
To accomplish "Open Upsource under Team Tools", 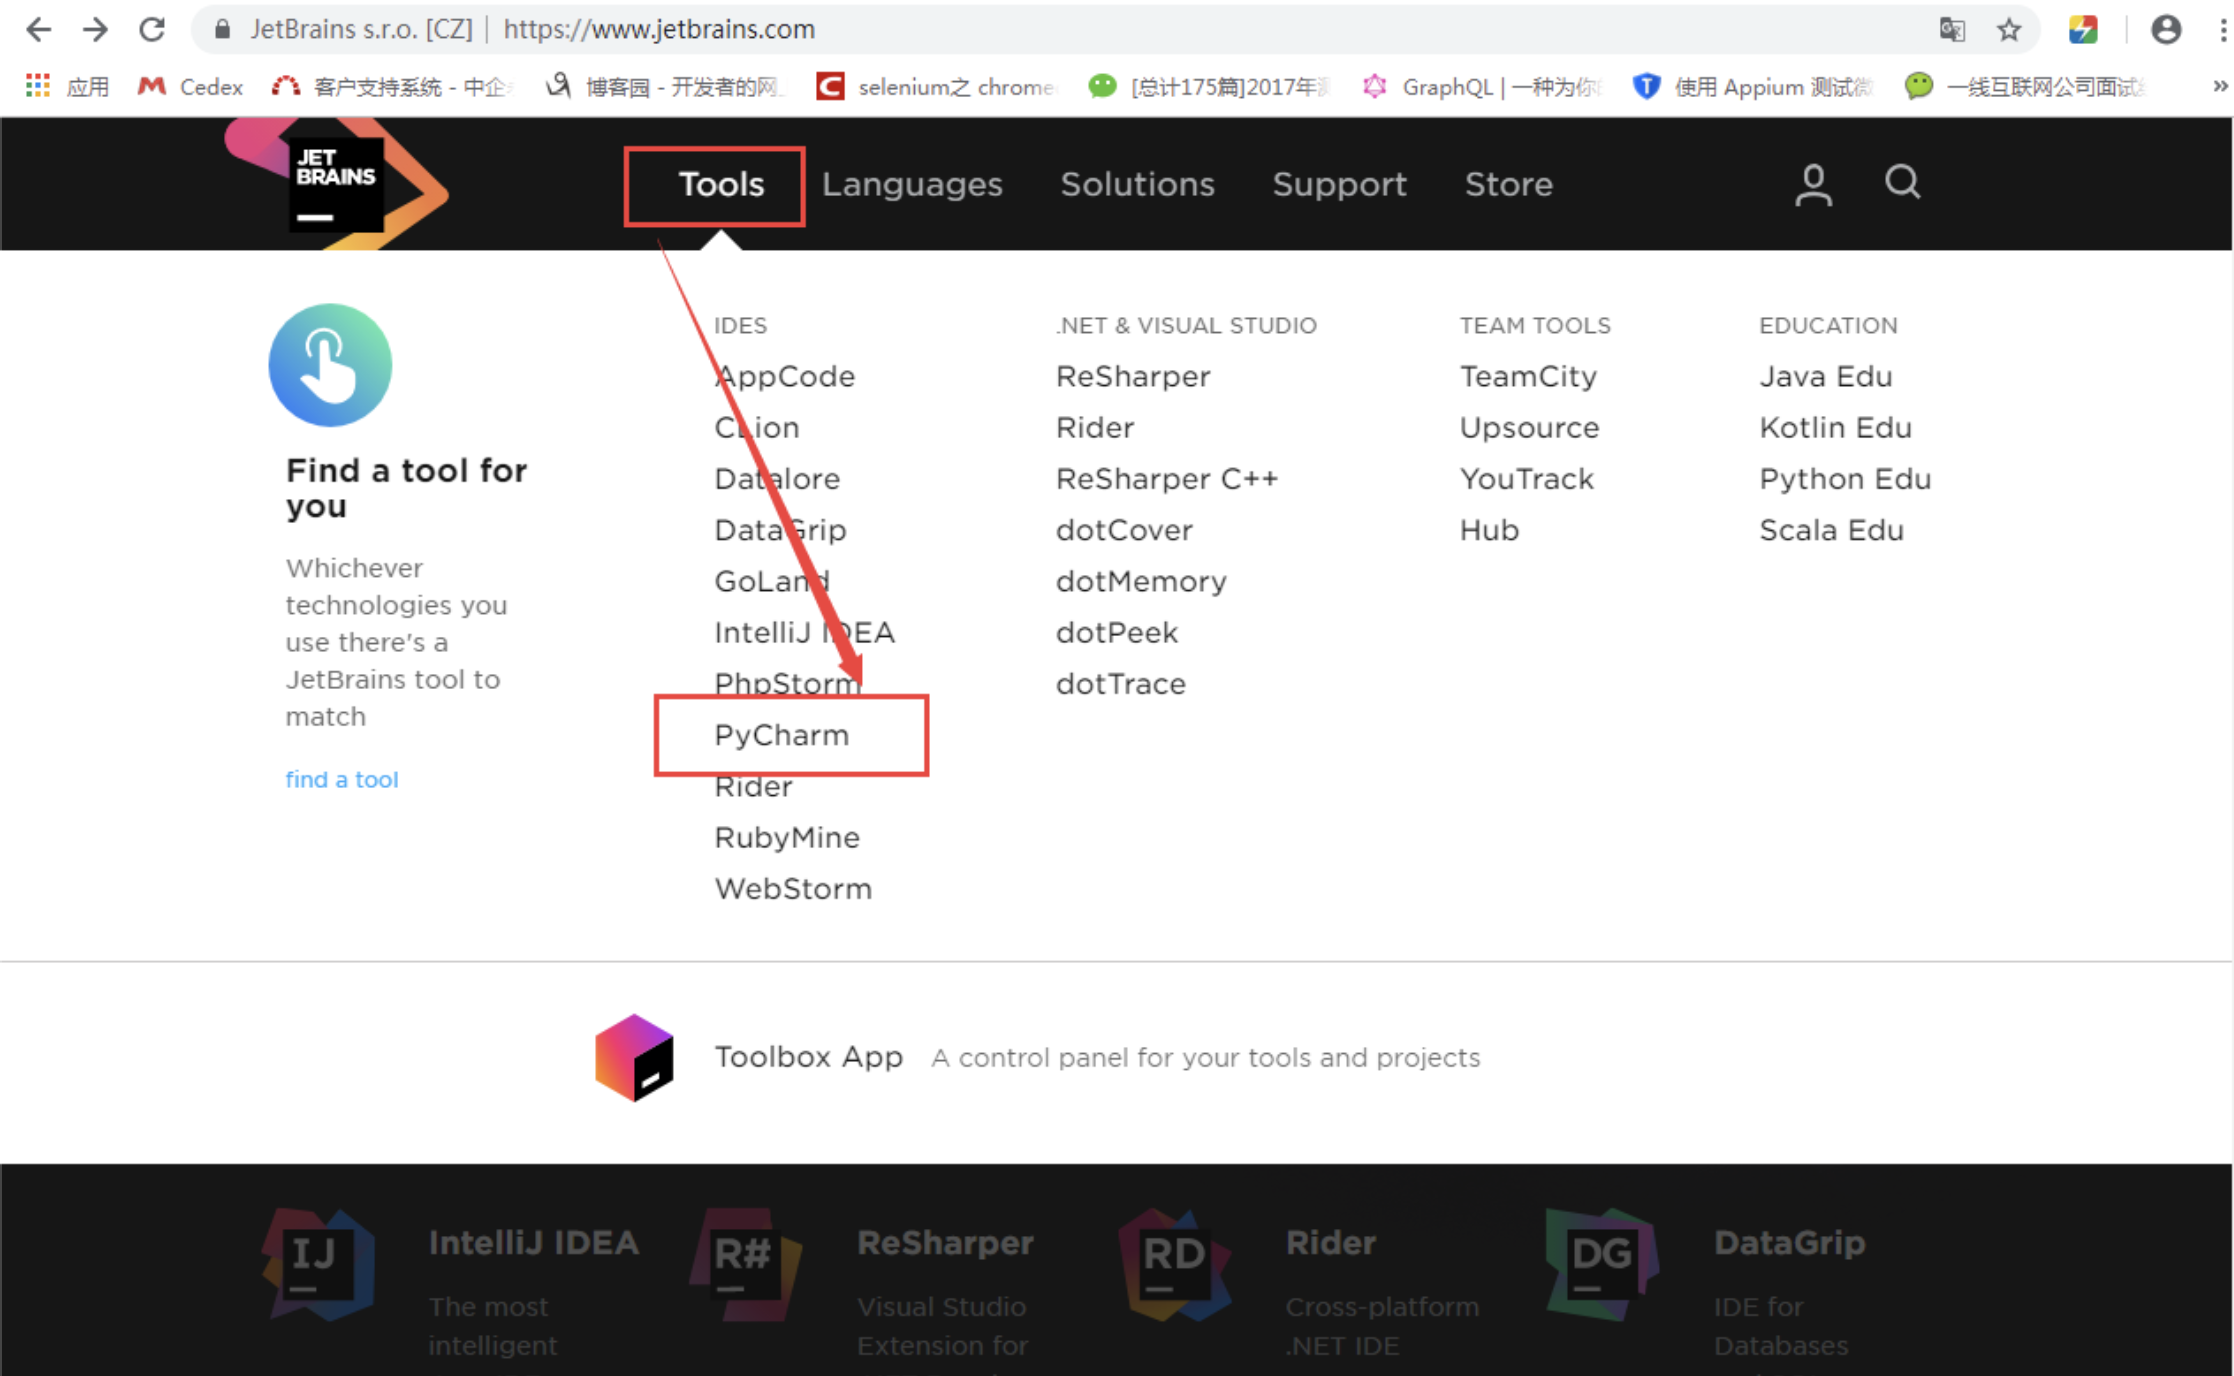I will click(x=1529, y=428).
